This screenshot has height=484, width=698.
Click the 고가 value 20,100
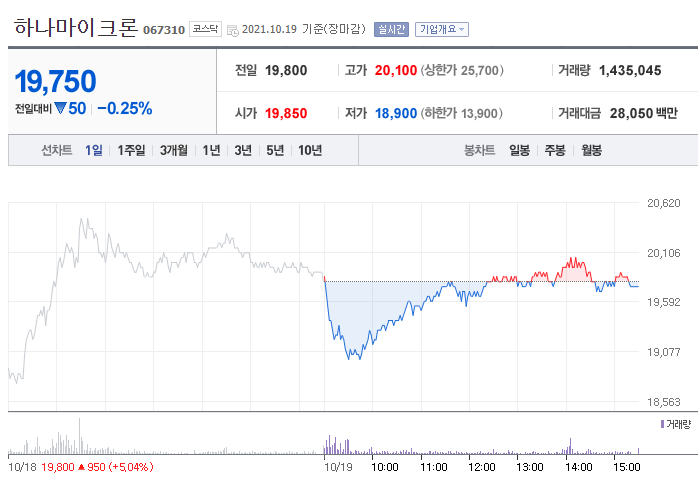[396, 70]
